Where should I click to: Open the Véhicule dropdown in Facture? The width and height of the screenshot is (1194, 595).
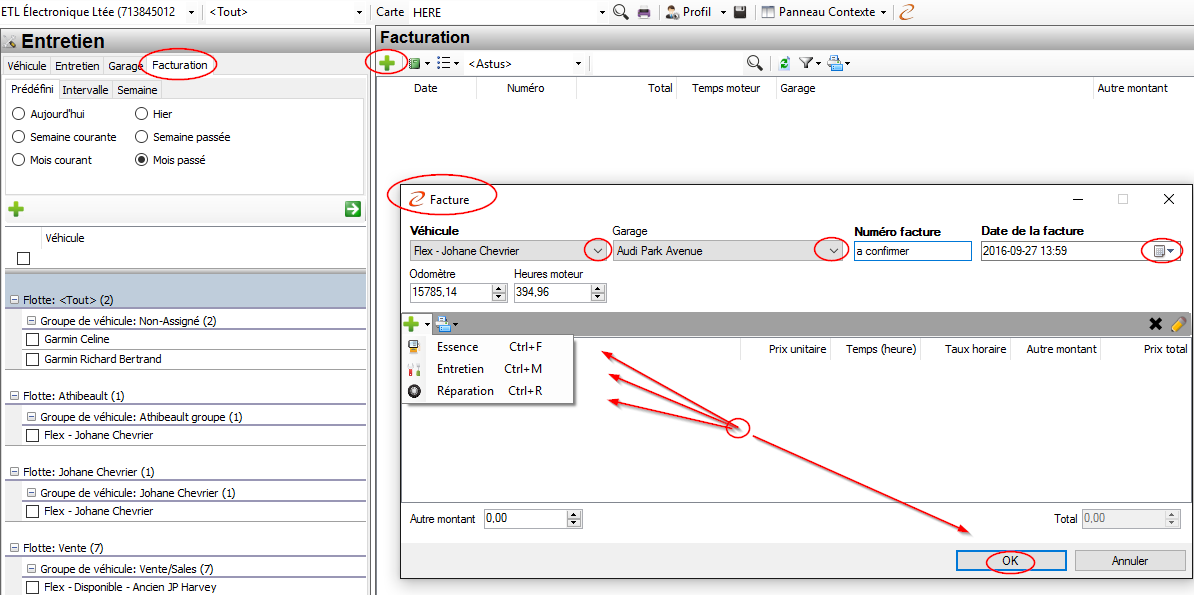[x=597, y=251]
